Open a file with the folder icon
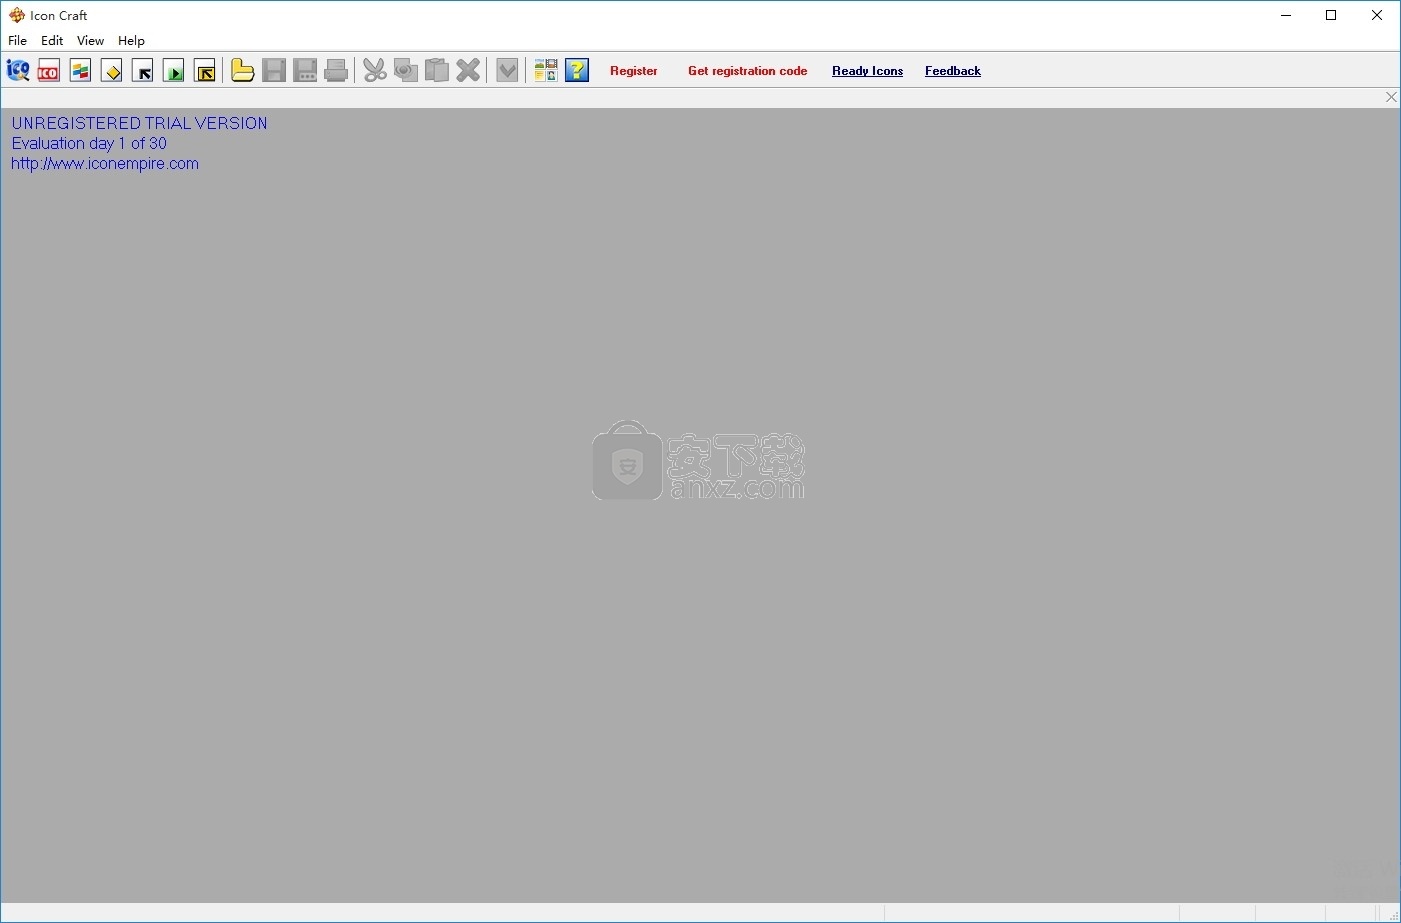The width and height of the screenshot is (1401, 923). tap(242, 70)
